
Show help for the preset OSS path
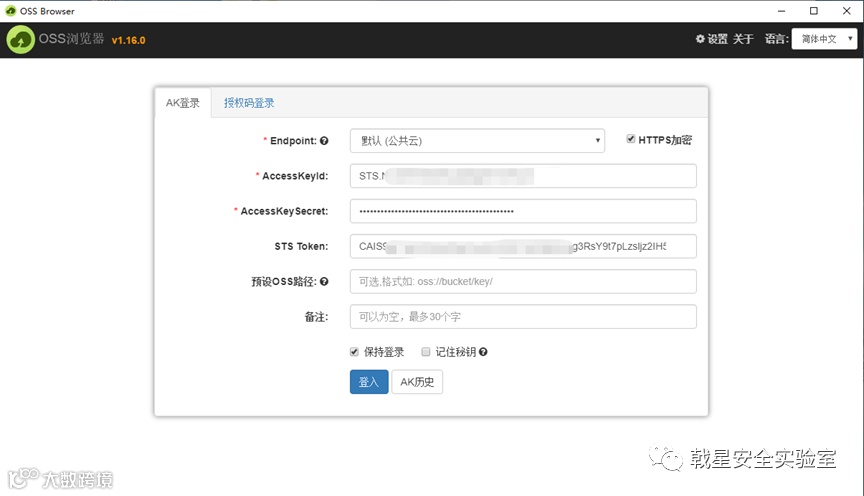(x=324, y=282)
